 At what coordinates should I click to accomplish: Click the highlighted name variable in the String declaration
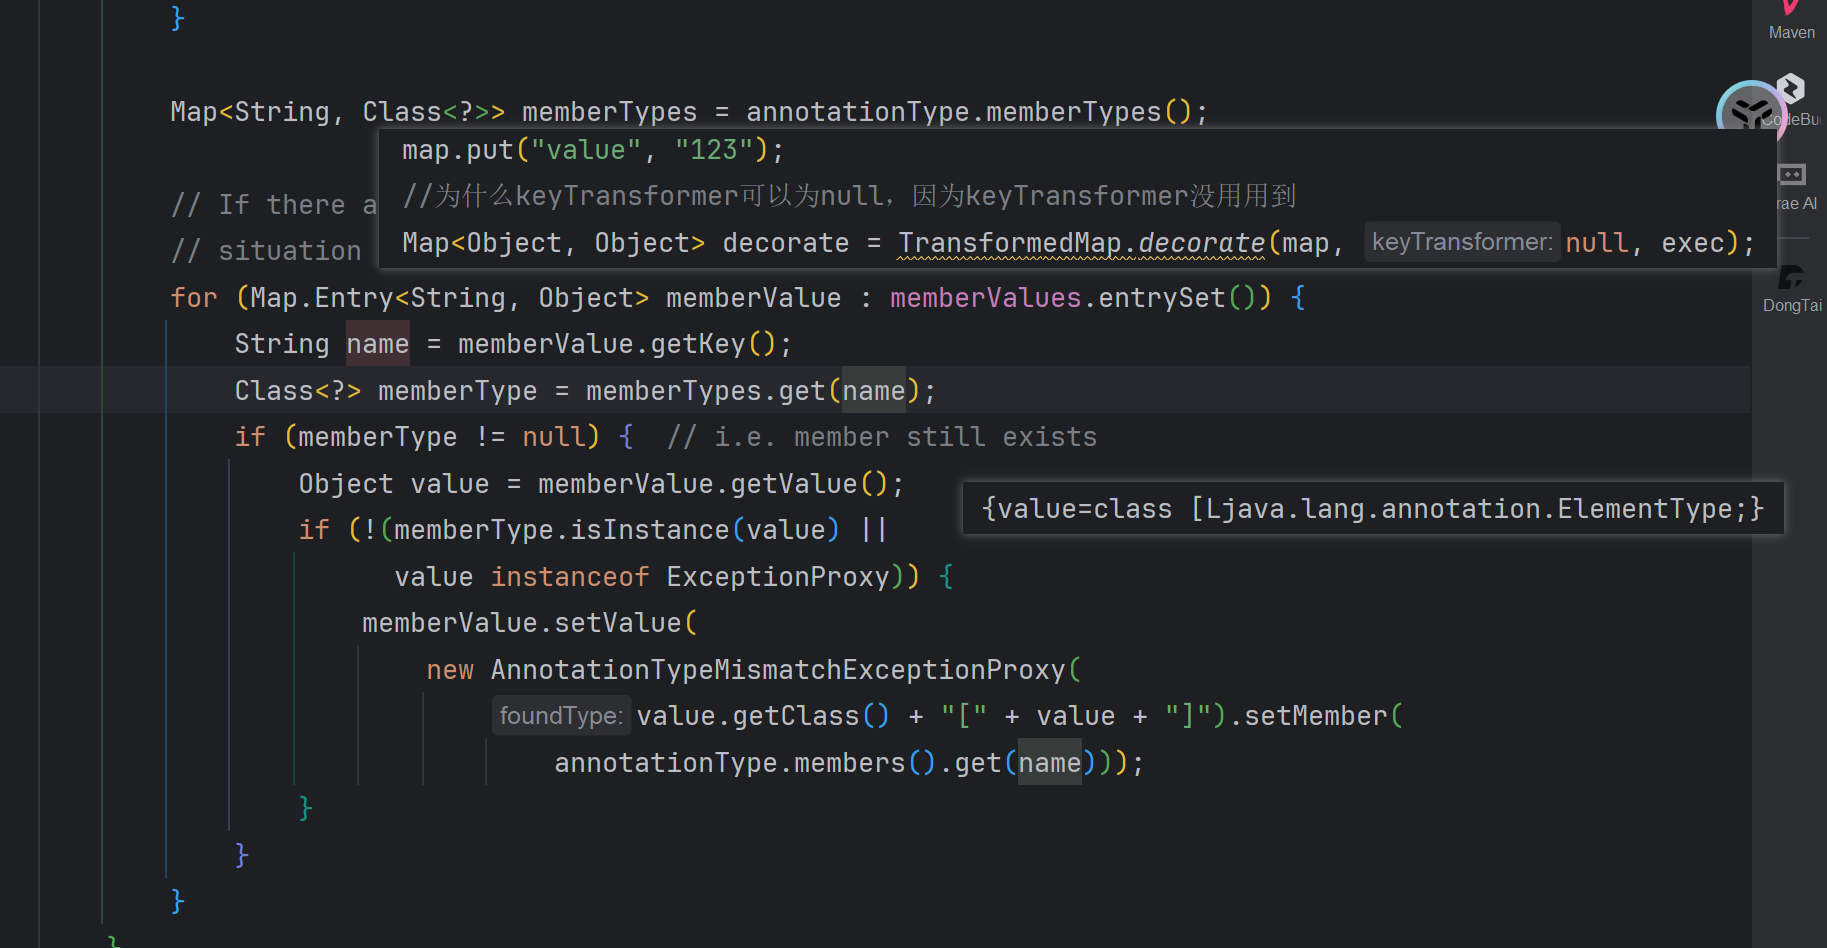point(377,344)
